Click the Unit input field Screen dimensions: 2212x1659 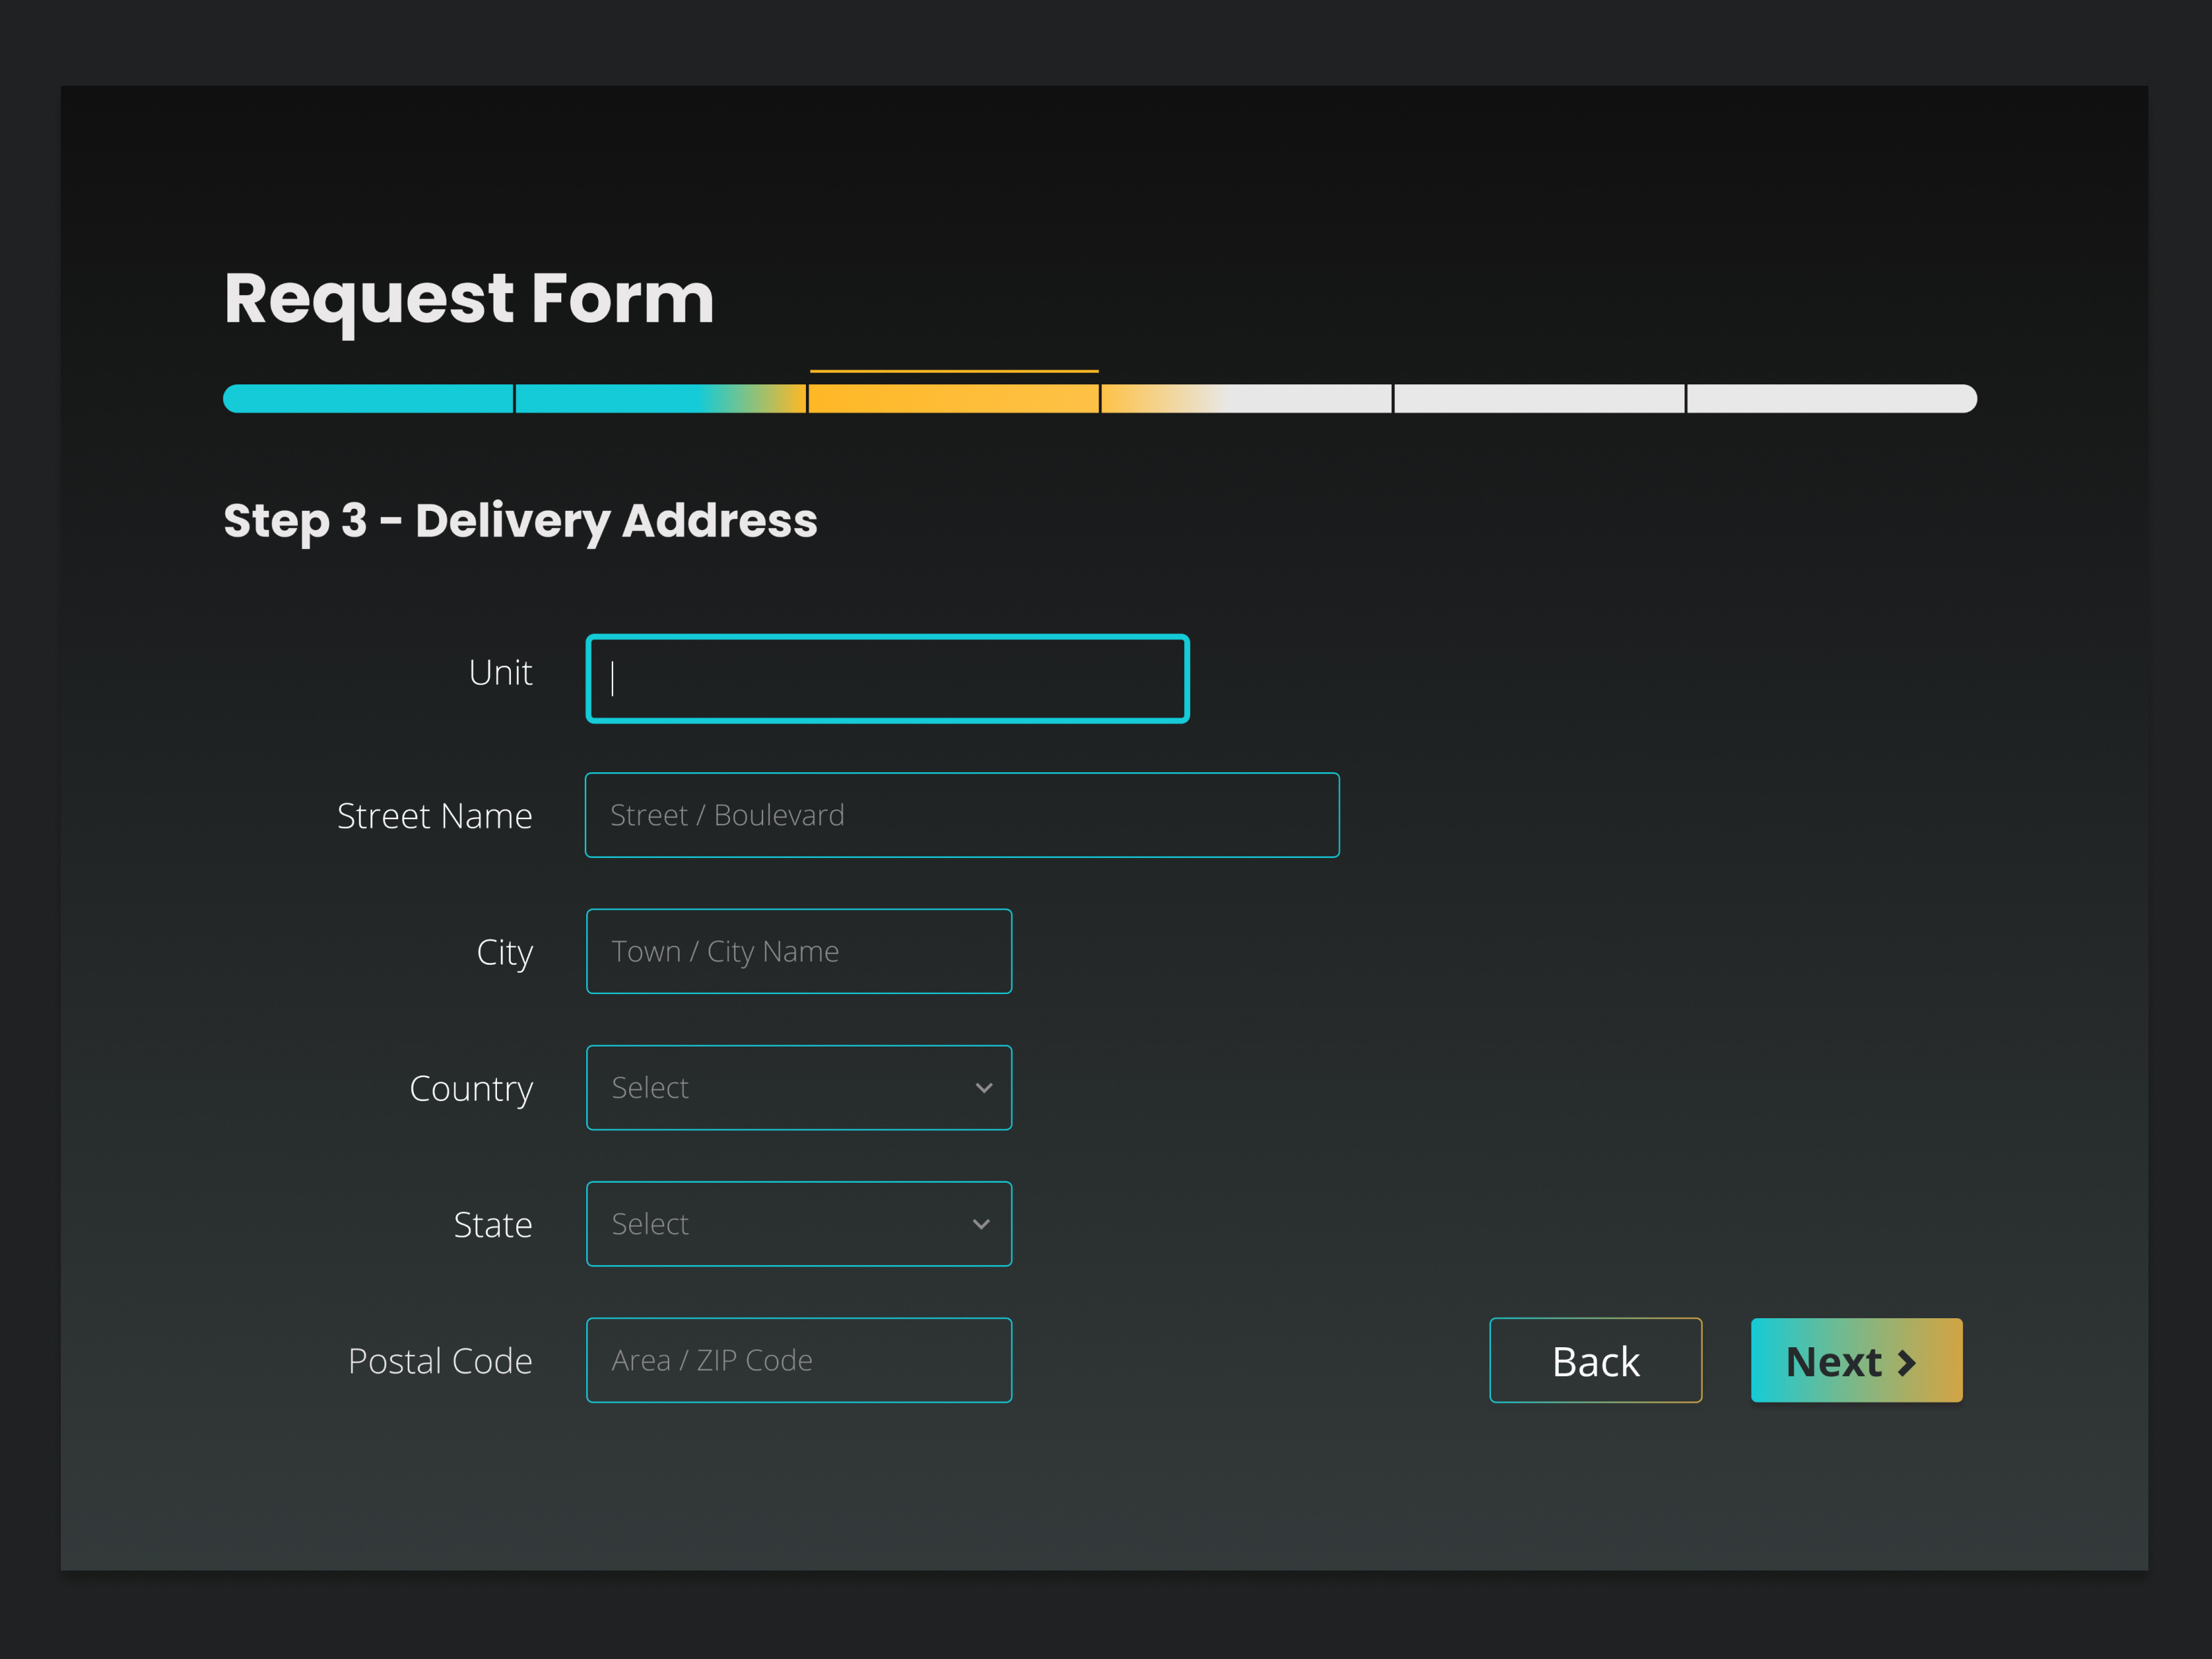[887, 678]
